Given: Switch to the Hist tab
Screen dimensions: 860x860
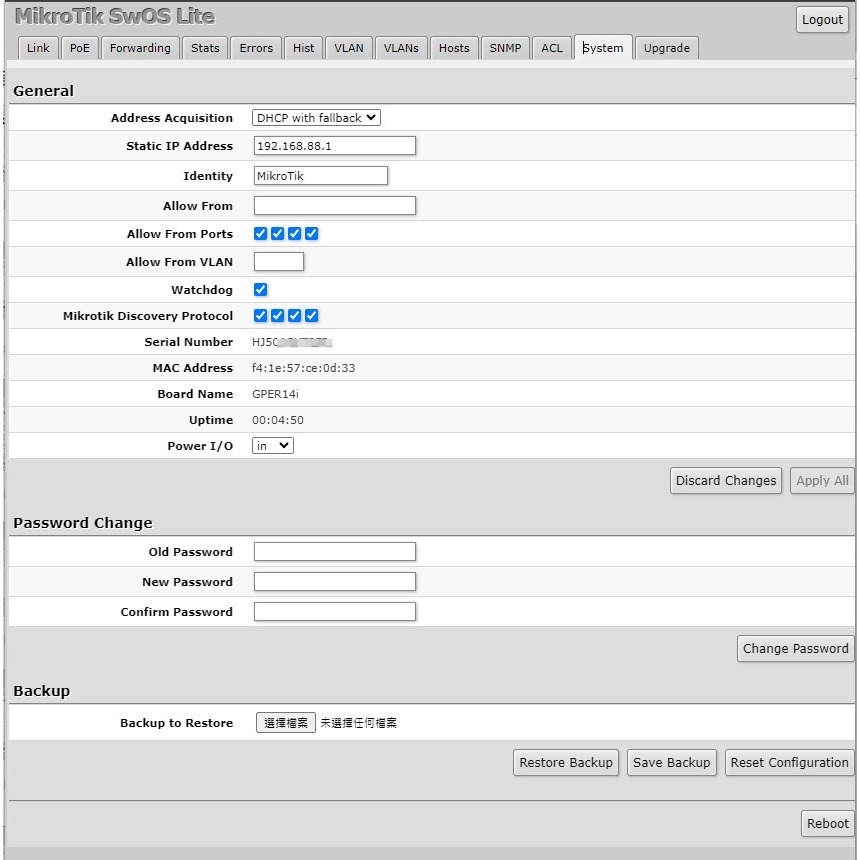Looking at the screenshot, I should tap(303, 48).
